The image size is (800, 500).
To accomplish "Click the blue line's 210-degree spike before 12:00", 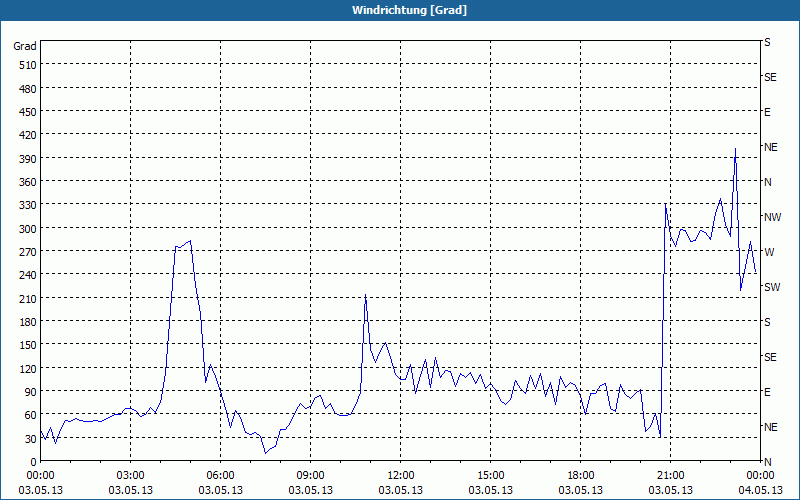I will point(365,295).
